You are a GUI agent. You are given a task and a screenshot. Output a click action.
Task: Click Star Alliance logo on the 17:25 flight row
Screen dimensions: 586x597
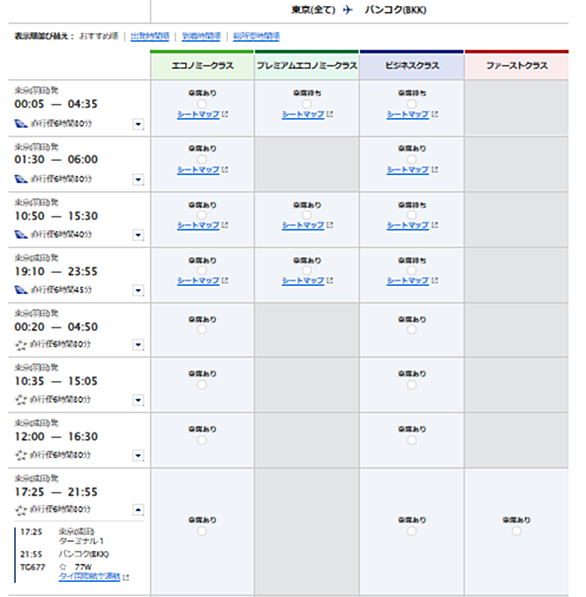pyautogui.click(x=21, y=510)
